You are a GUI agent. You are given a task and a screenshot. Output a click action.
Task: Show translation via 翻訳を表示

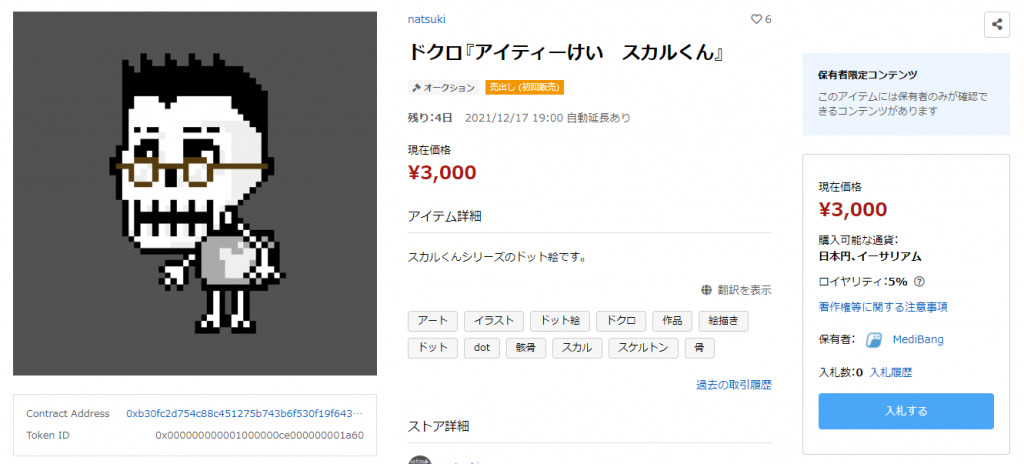(744, 290)
